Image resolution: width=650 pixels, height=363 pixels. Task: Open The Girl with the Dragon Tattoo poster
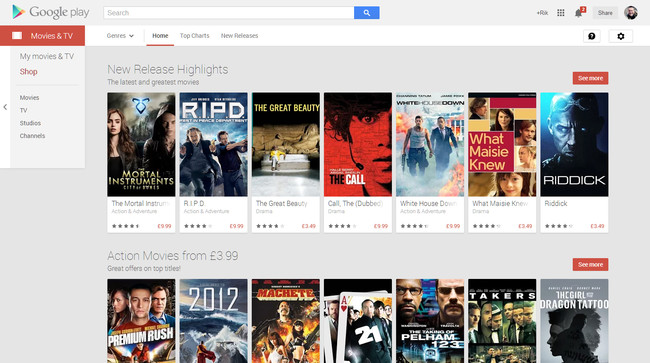pyautogui.click(x=574, y=321)
